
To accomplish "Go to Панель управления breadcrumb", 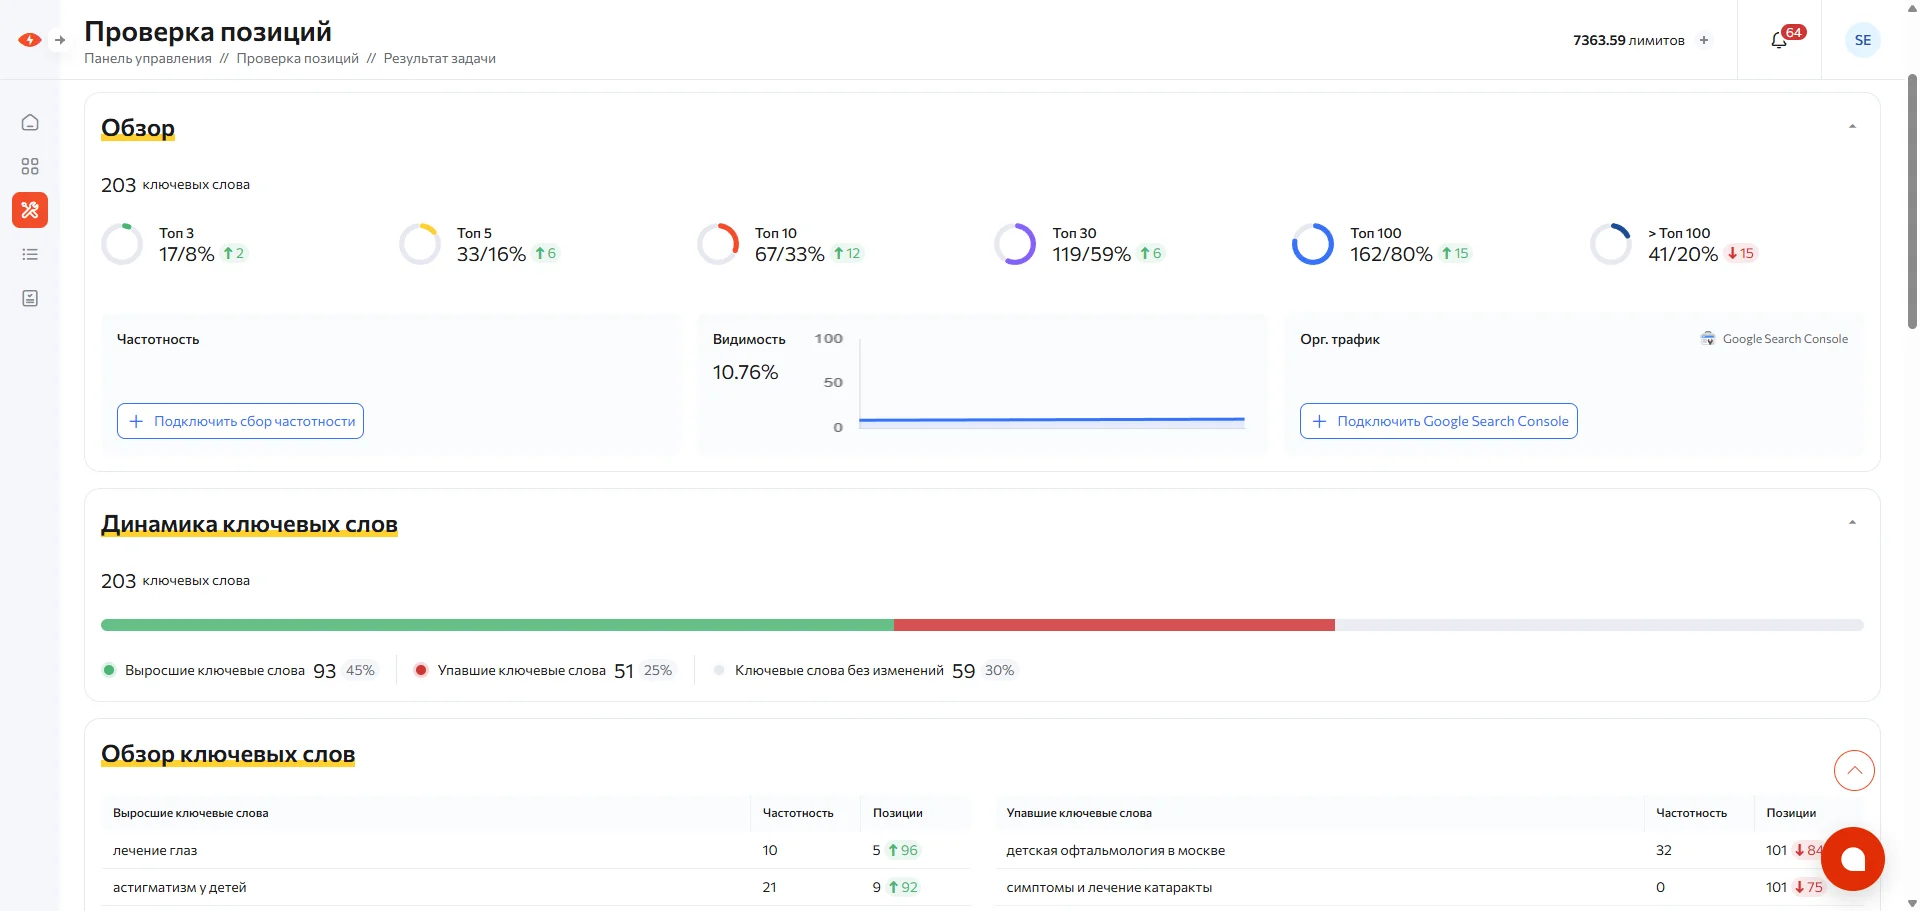I will click(148, 58).
